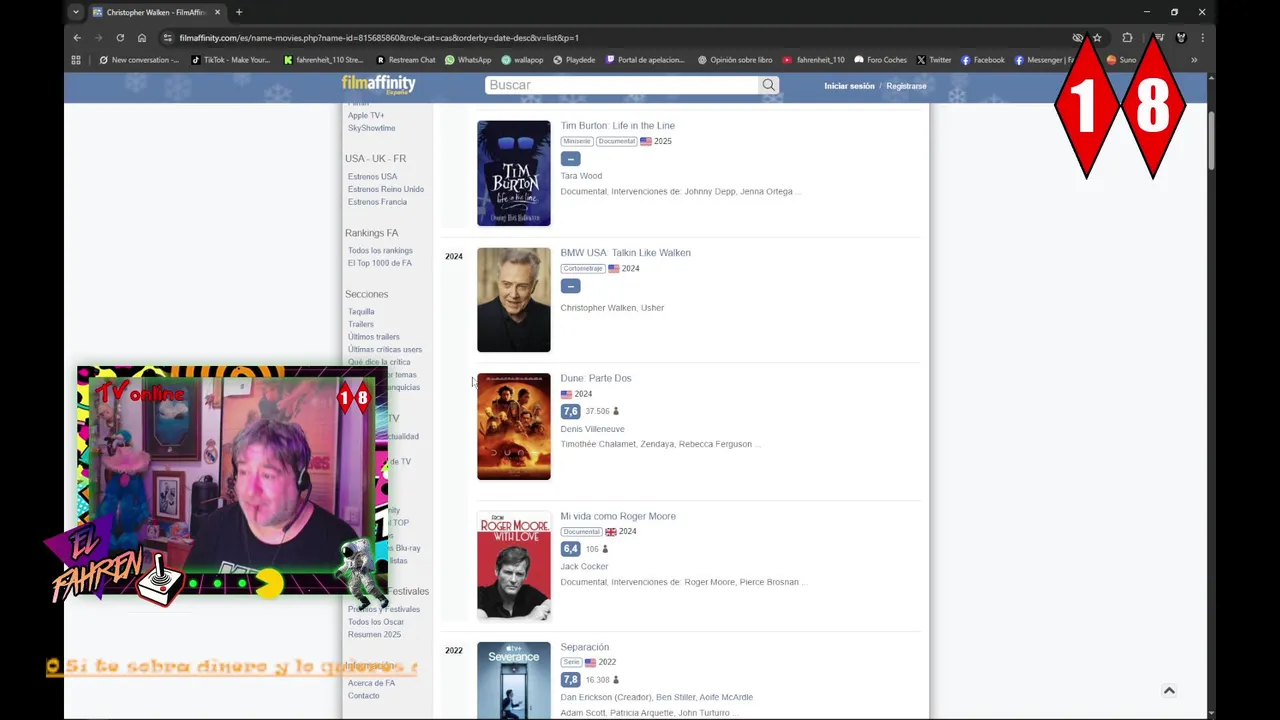Click the FilmAffinity logo

(x=378, y=85)
